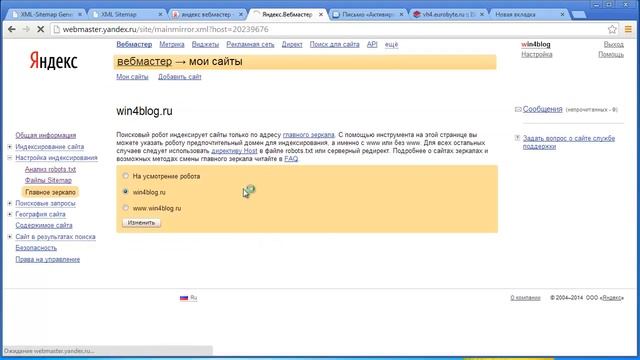Switch to the яндекс вебмастер search tab

pyautogui.click(x=206, y=14)
